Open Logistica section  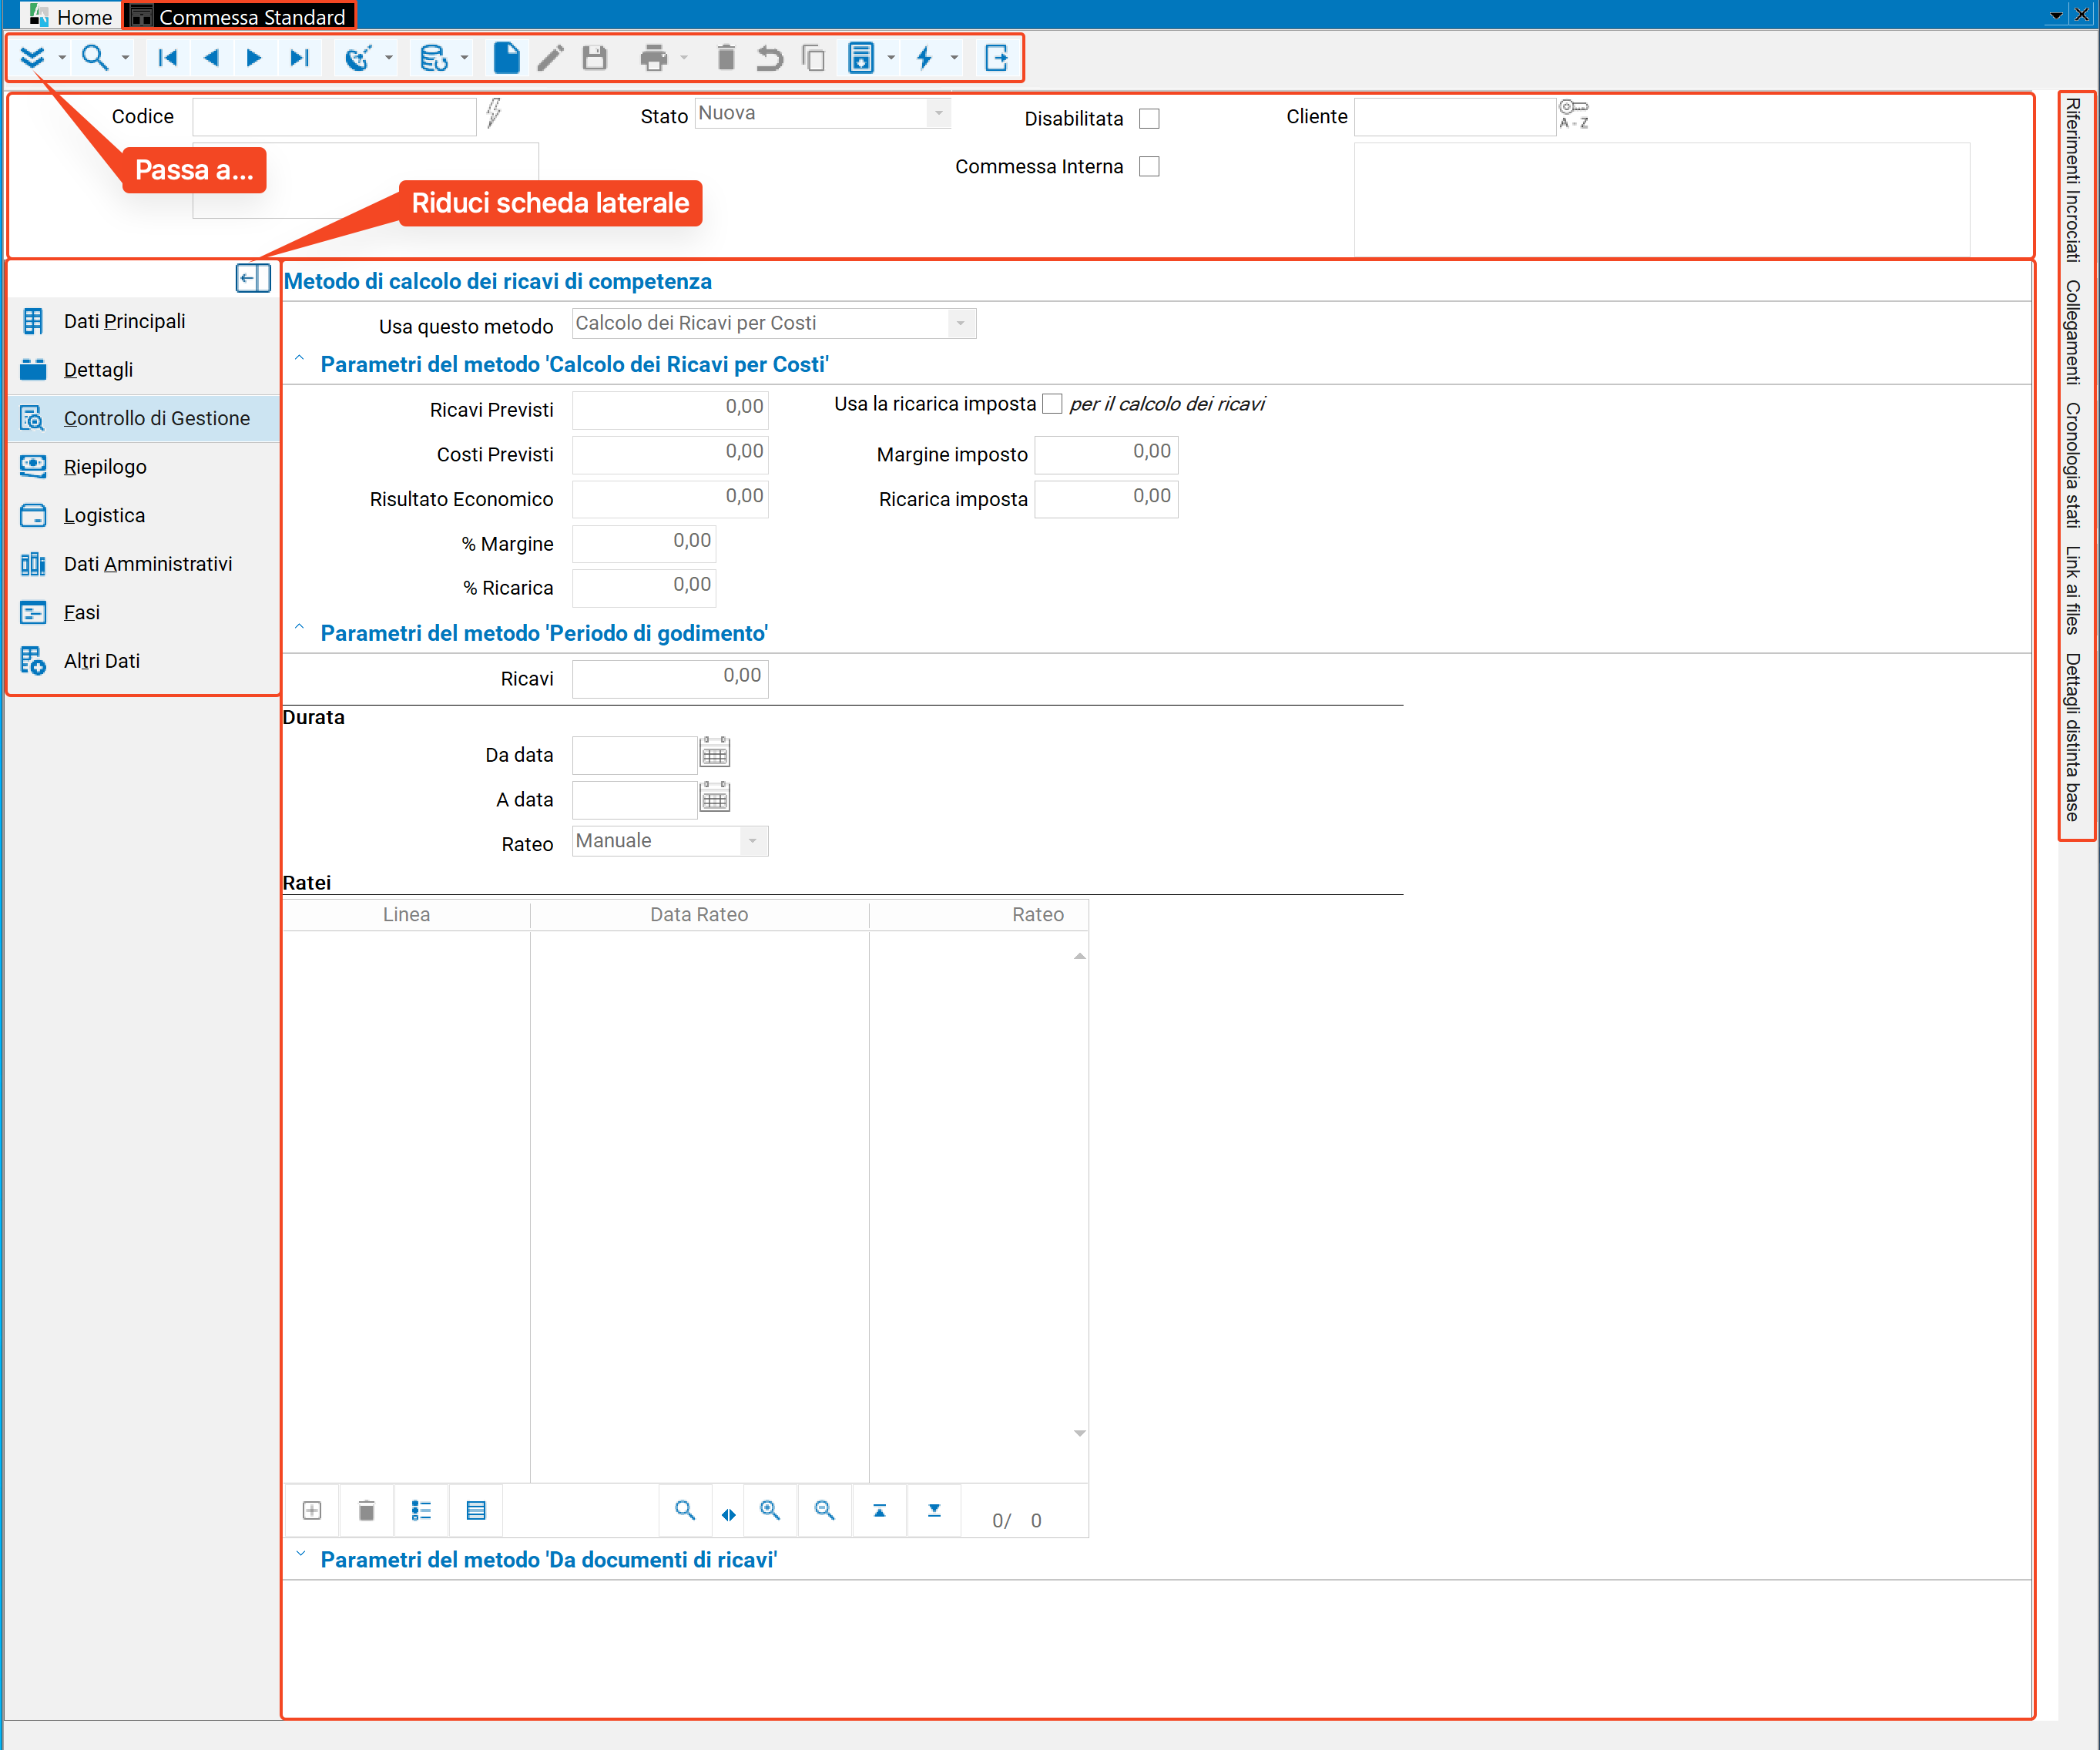(x=143, y=515)
